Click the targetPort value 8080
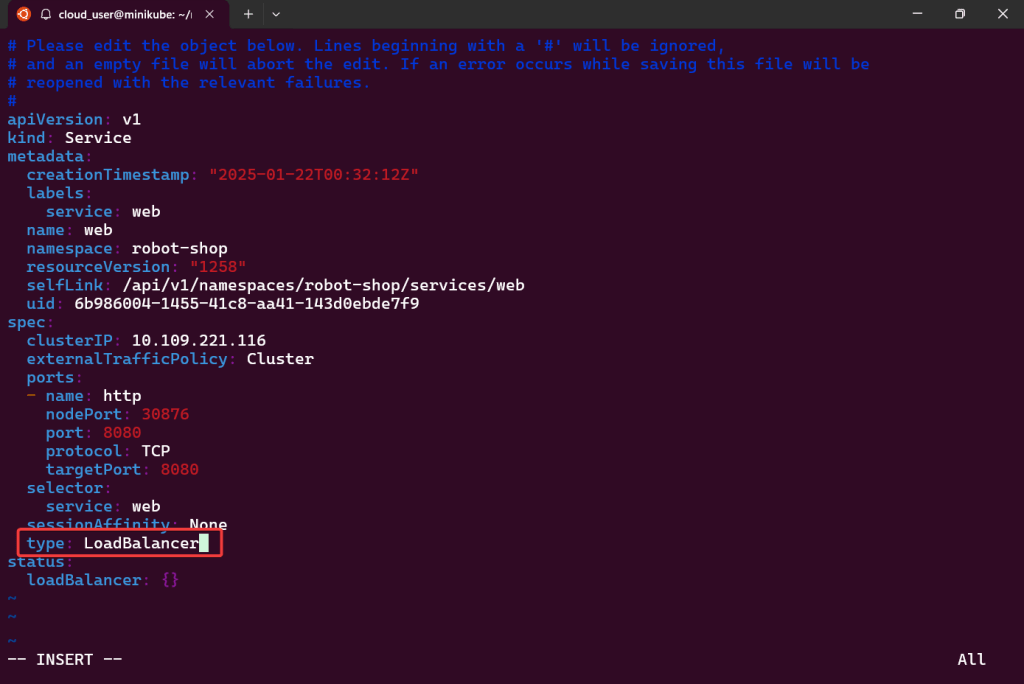 coord(179,469)
